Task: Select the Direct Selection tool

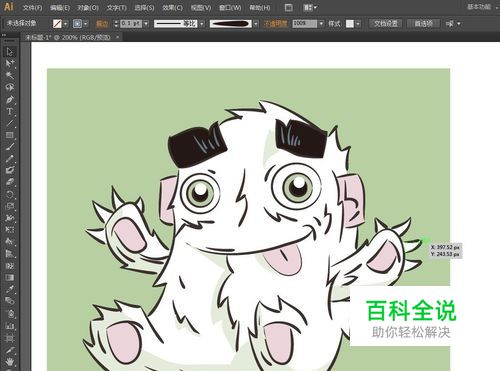Action: pos(9,63)
